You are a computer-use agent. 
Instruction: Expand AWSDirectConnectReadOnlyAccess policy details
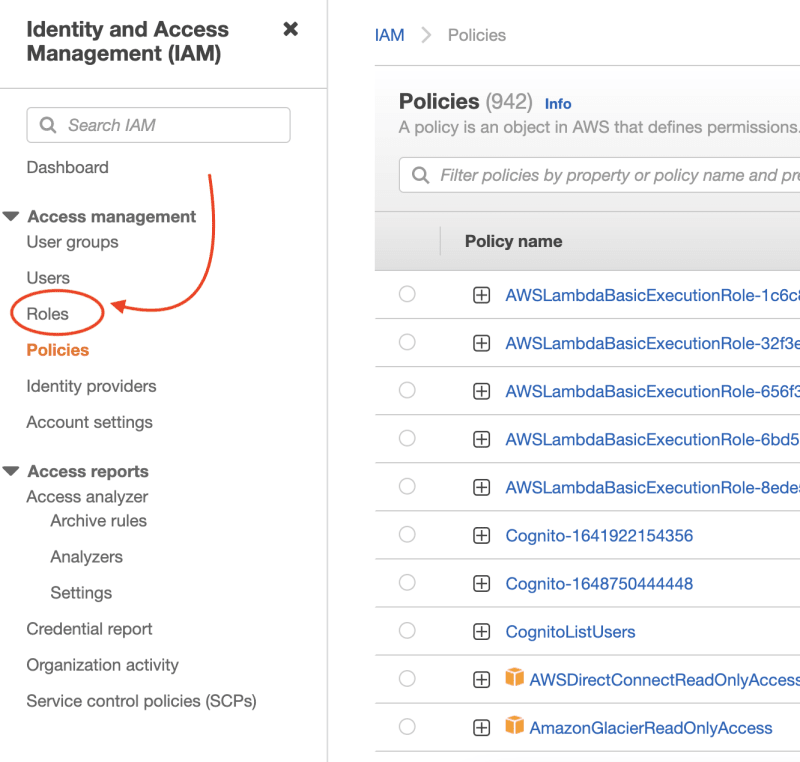pyautogui.click(x=482, y=680)
